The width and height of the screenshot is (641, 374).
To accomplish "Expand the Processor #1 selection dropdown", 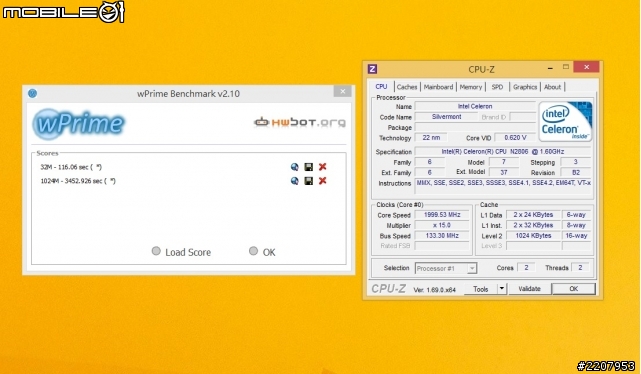I will 472,268.
